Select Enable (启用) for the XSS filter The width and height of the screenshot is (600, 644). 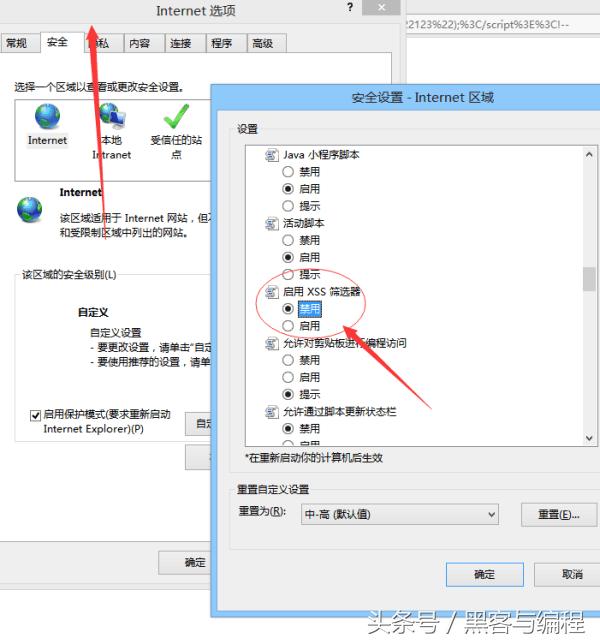(288, 326)
